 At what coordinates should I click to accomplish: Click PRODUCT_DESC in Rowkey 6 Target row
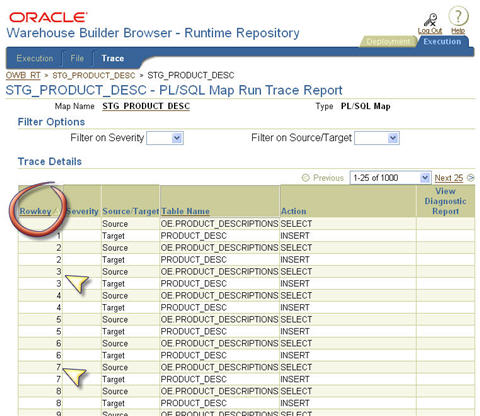point(193,355)
